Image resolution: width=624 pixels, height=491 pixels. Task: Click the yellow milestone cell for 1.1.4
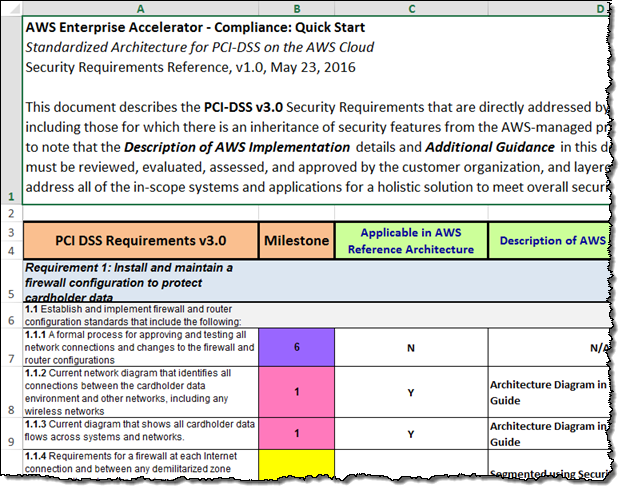point(296,464)
